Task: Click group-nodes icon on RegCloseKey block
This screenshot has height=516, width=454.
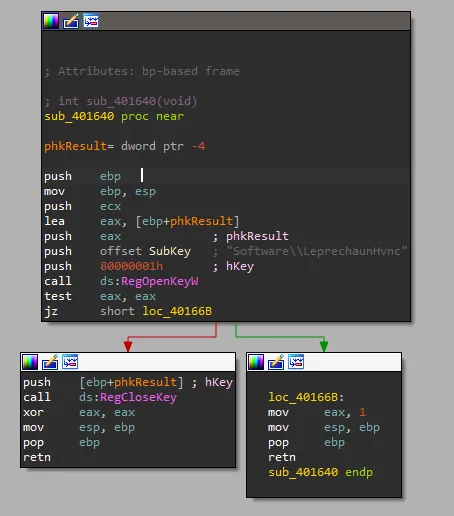Action: pos(70,362)
